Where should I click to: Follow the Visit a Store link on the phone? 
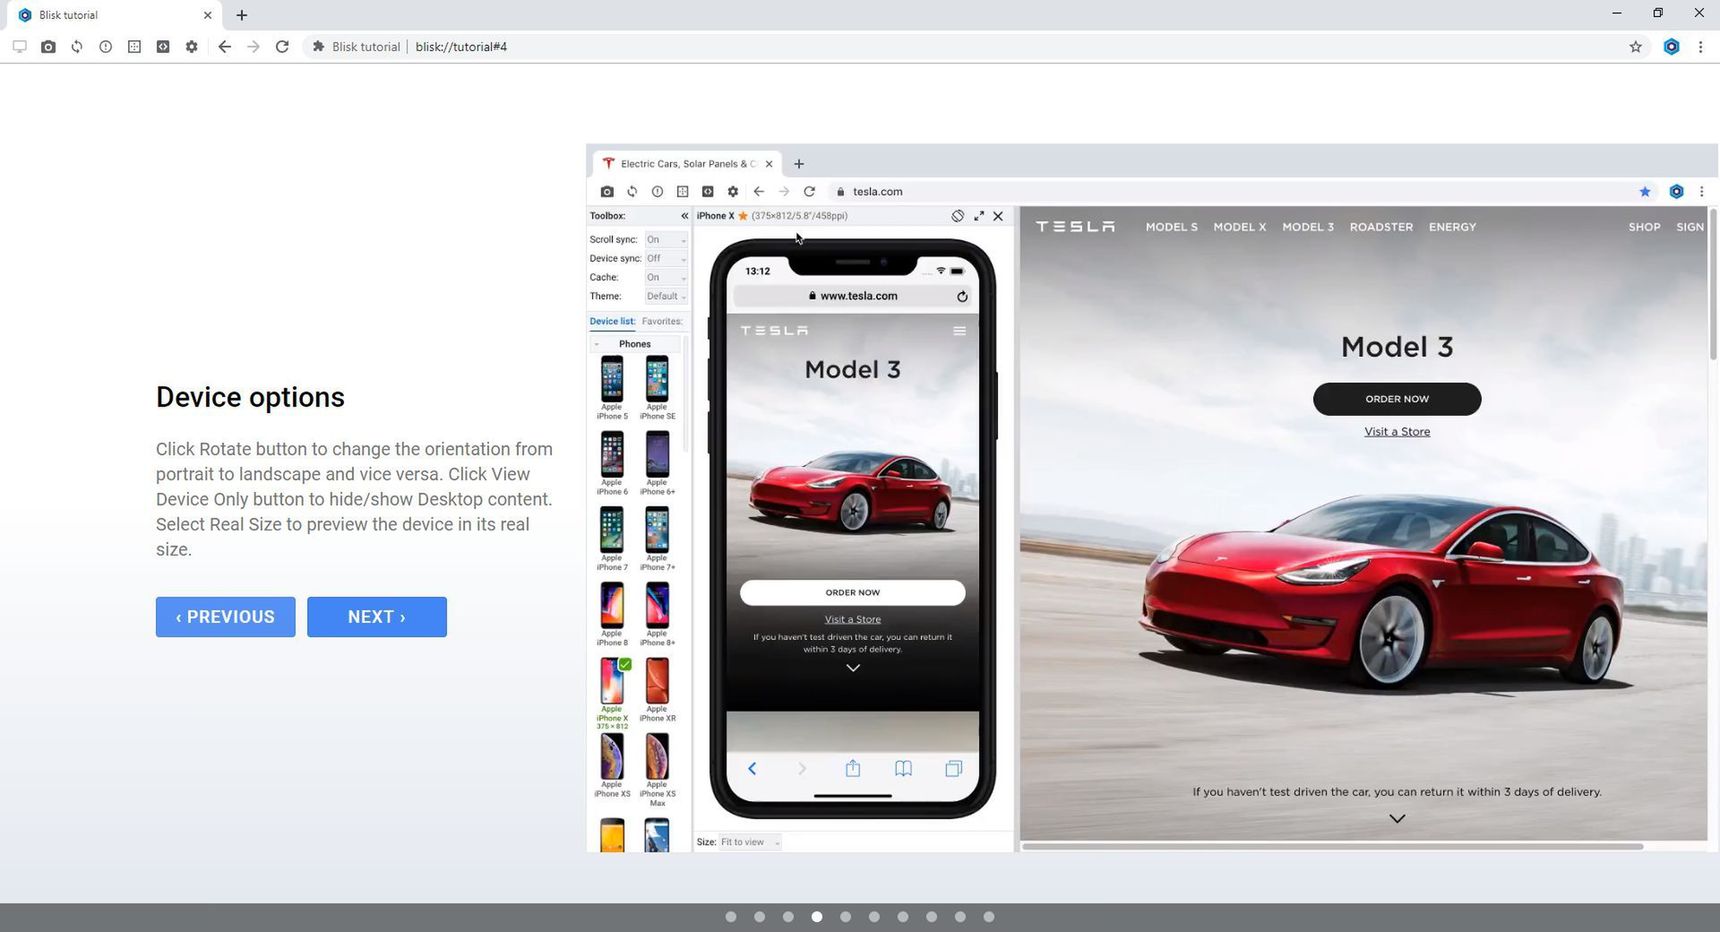tap(853, 620)
